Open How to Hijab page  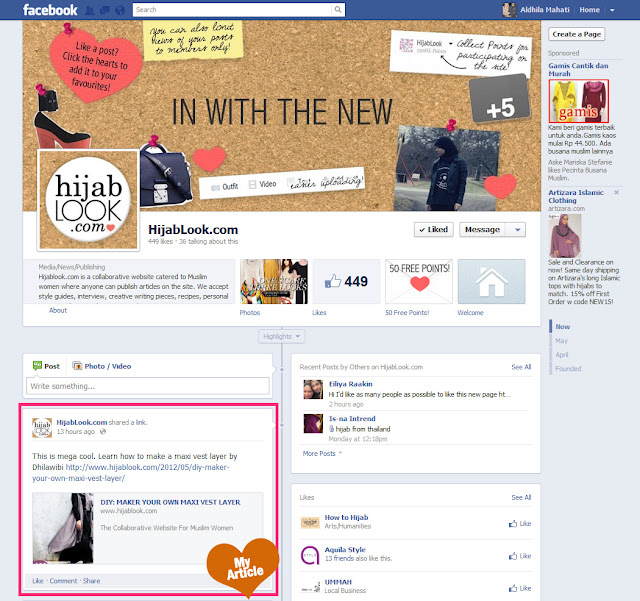point(346,518)
